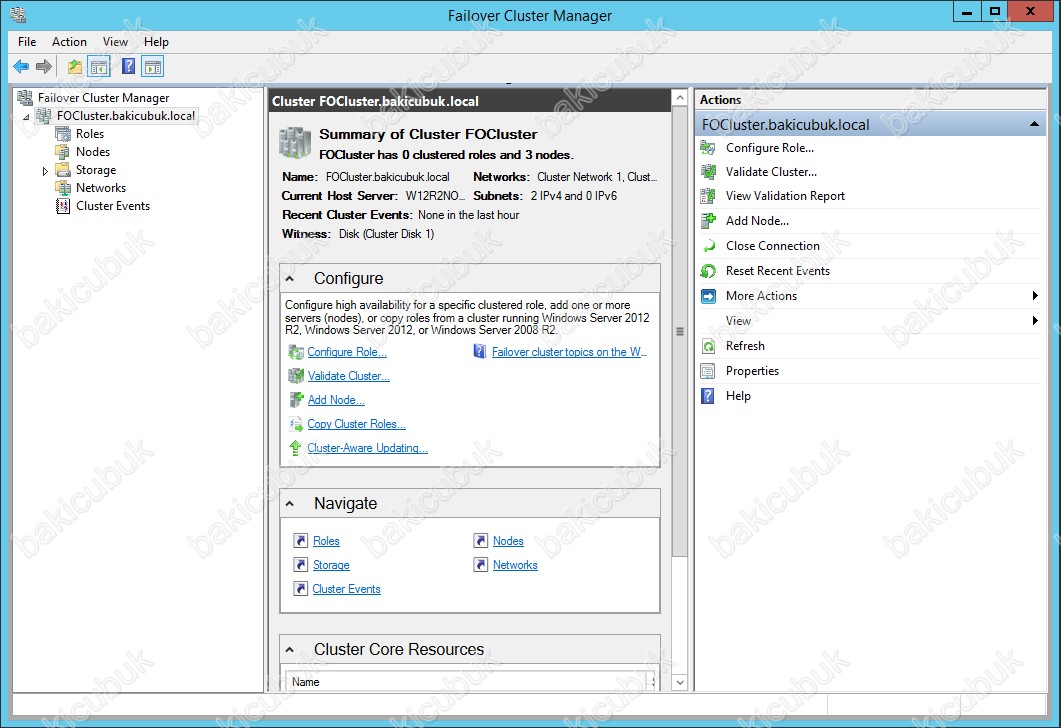The height and width of the screenshot is (728, 1061).
Task: Click the Failover Cluster Manager title bar icon
Action: 18,14
